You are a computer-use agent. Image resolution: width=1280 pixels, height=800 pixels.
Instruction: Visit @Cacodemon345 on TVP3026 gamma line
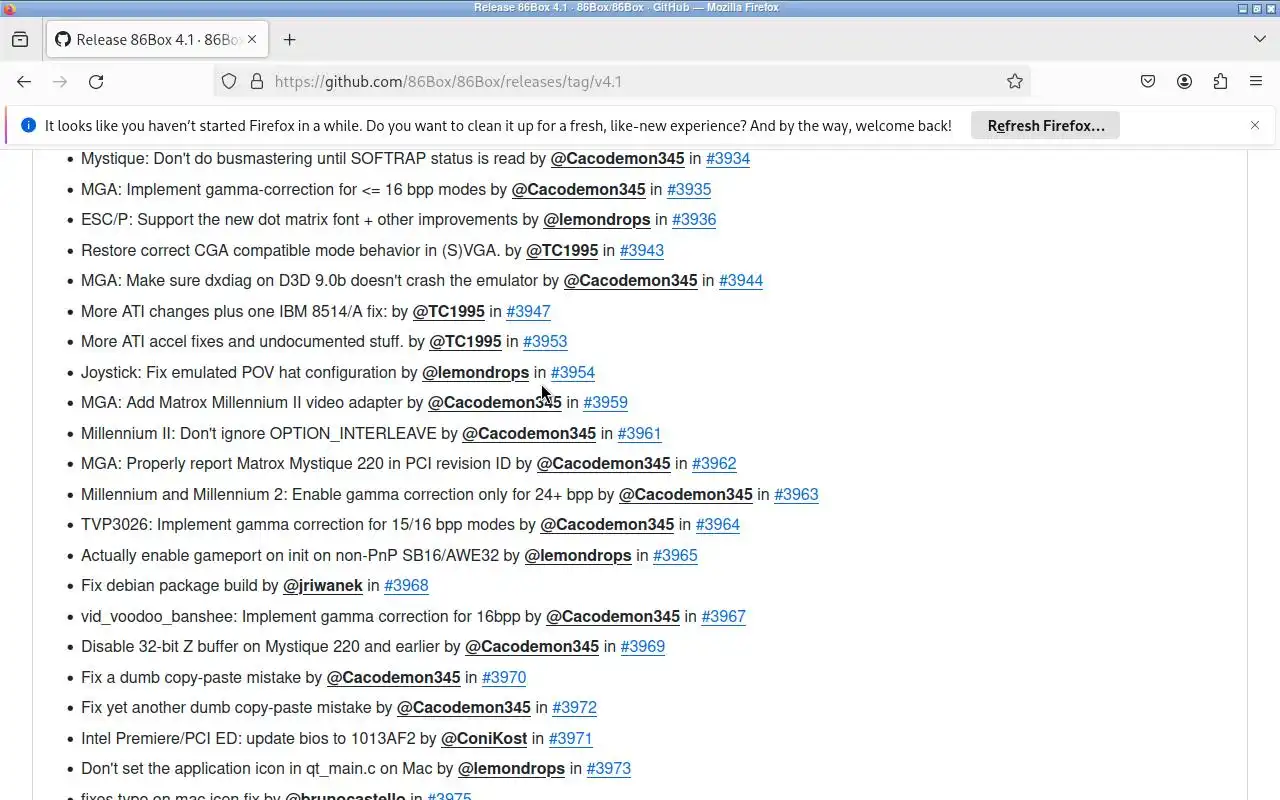click(x=607, y=525)
